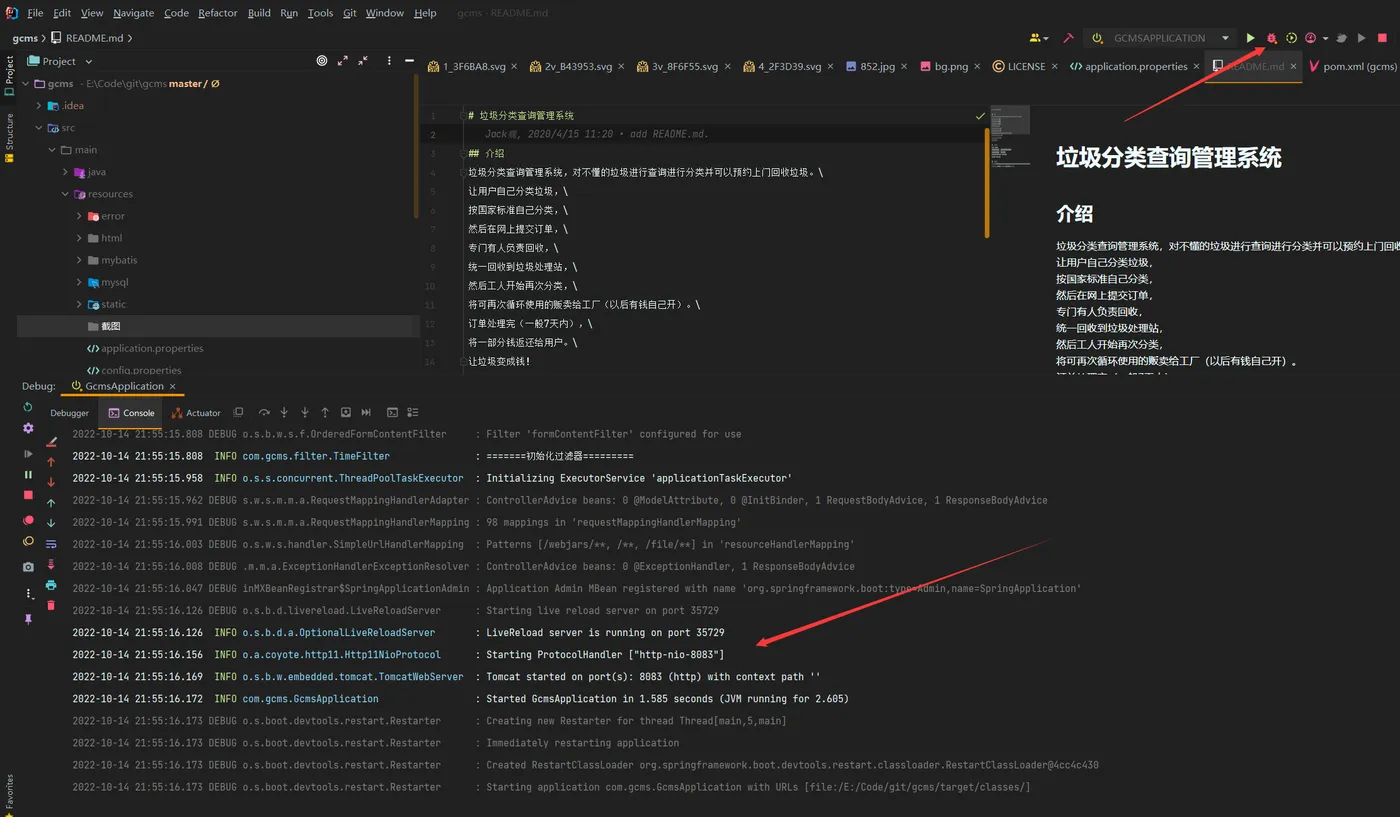The width and height of the screenshot is (1400, 817).
Task: Open the Navigate menu
Action: (x=133, y=13)
